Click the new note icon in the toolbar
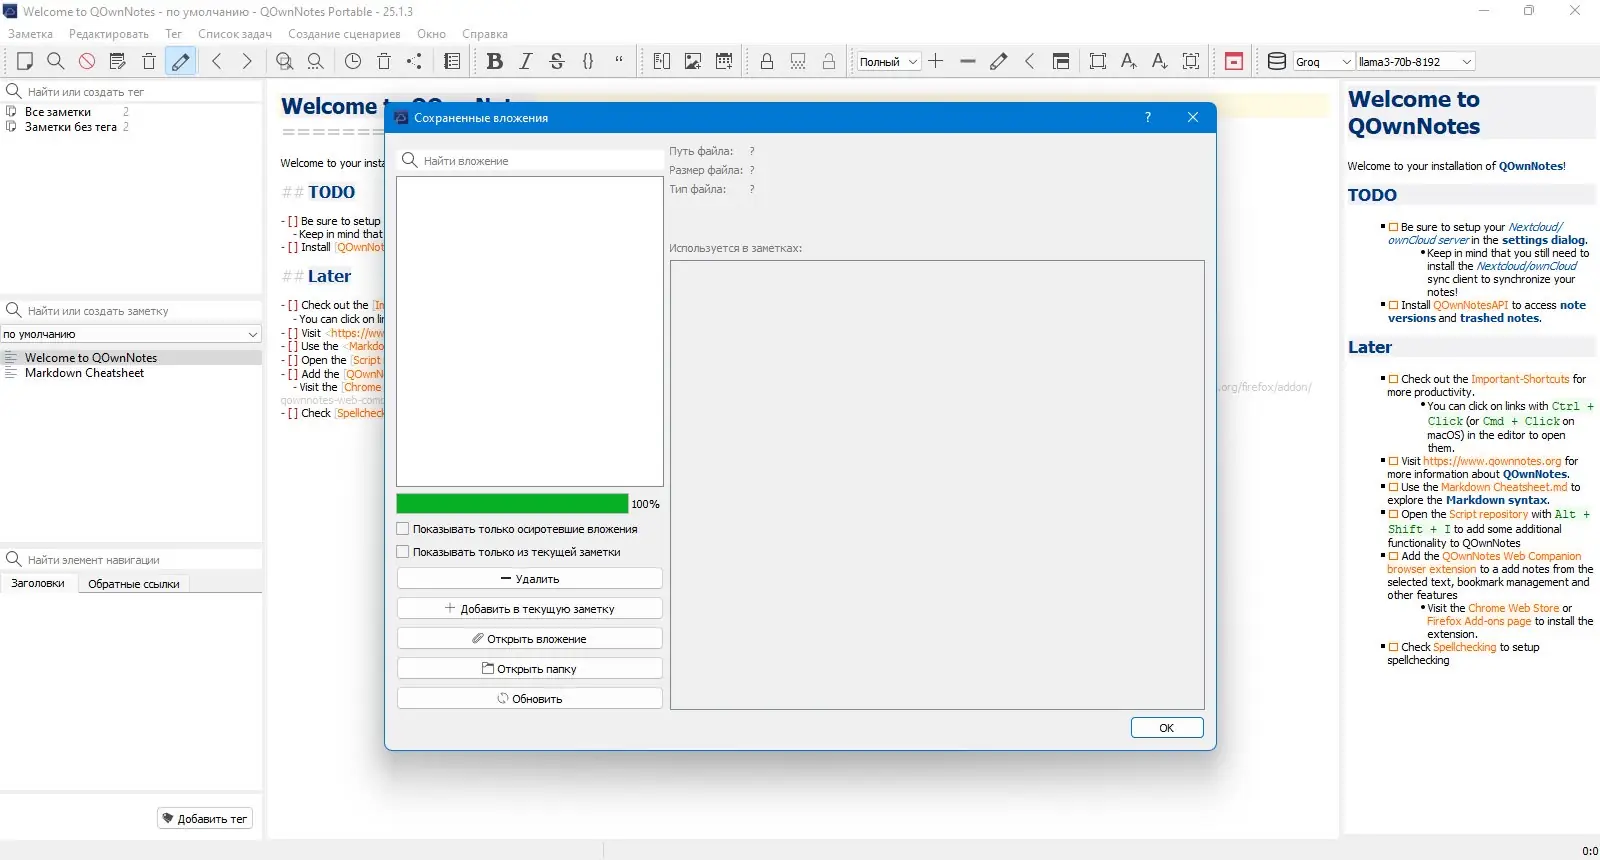 point(25,61)
